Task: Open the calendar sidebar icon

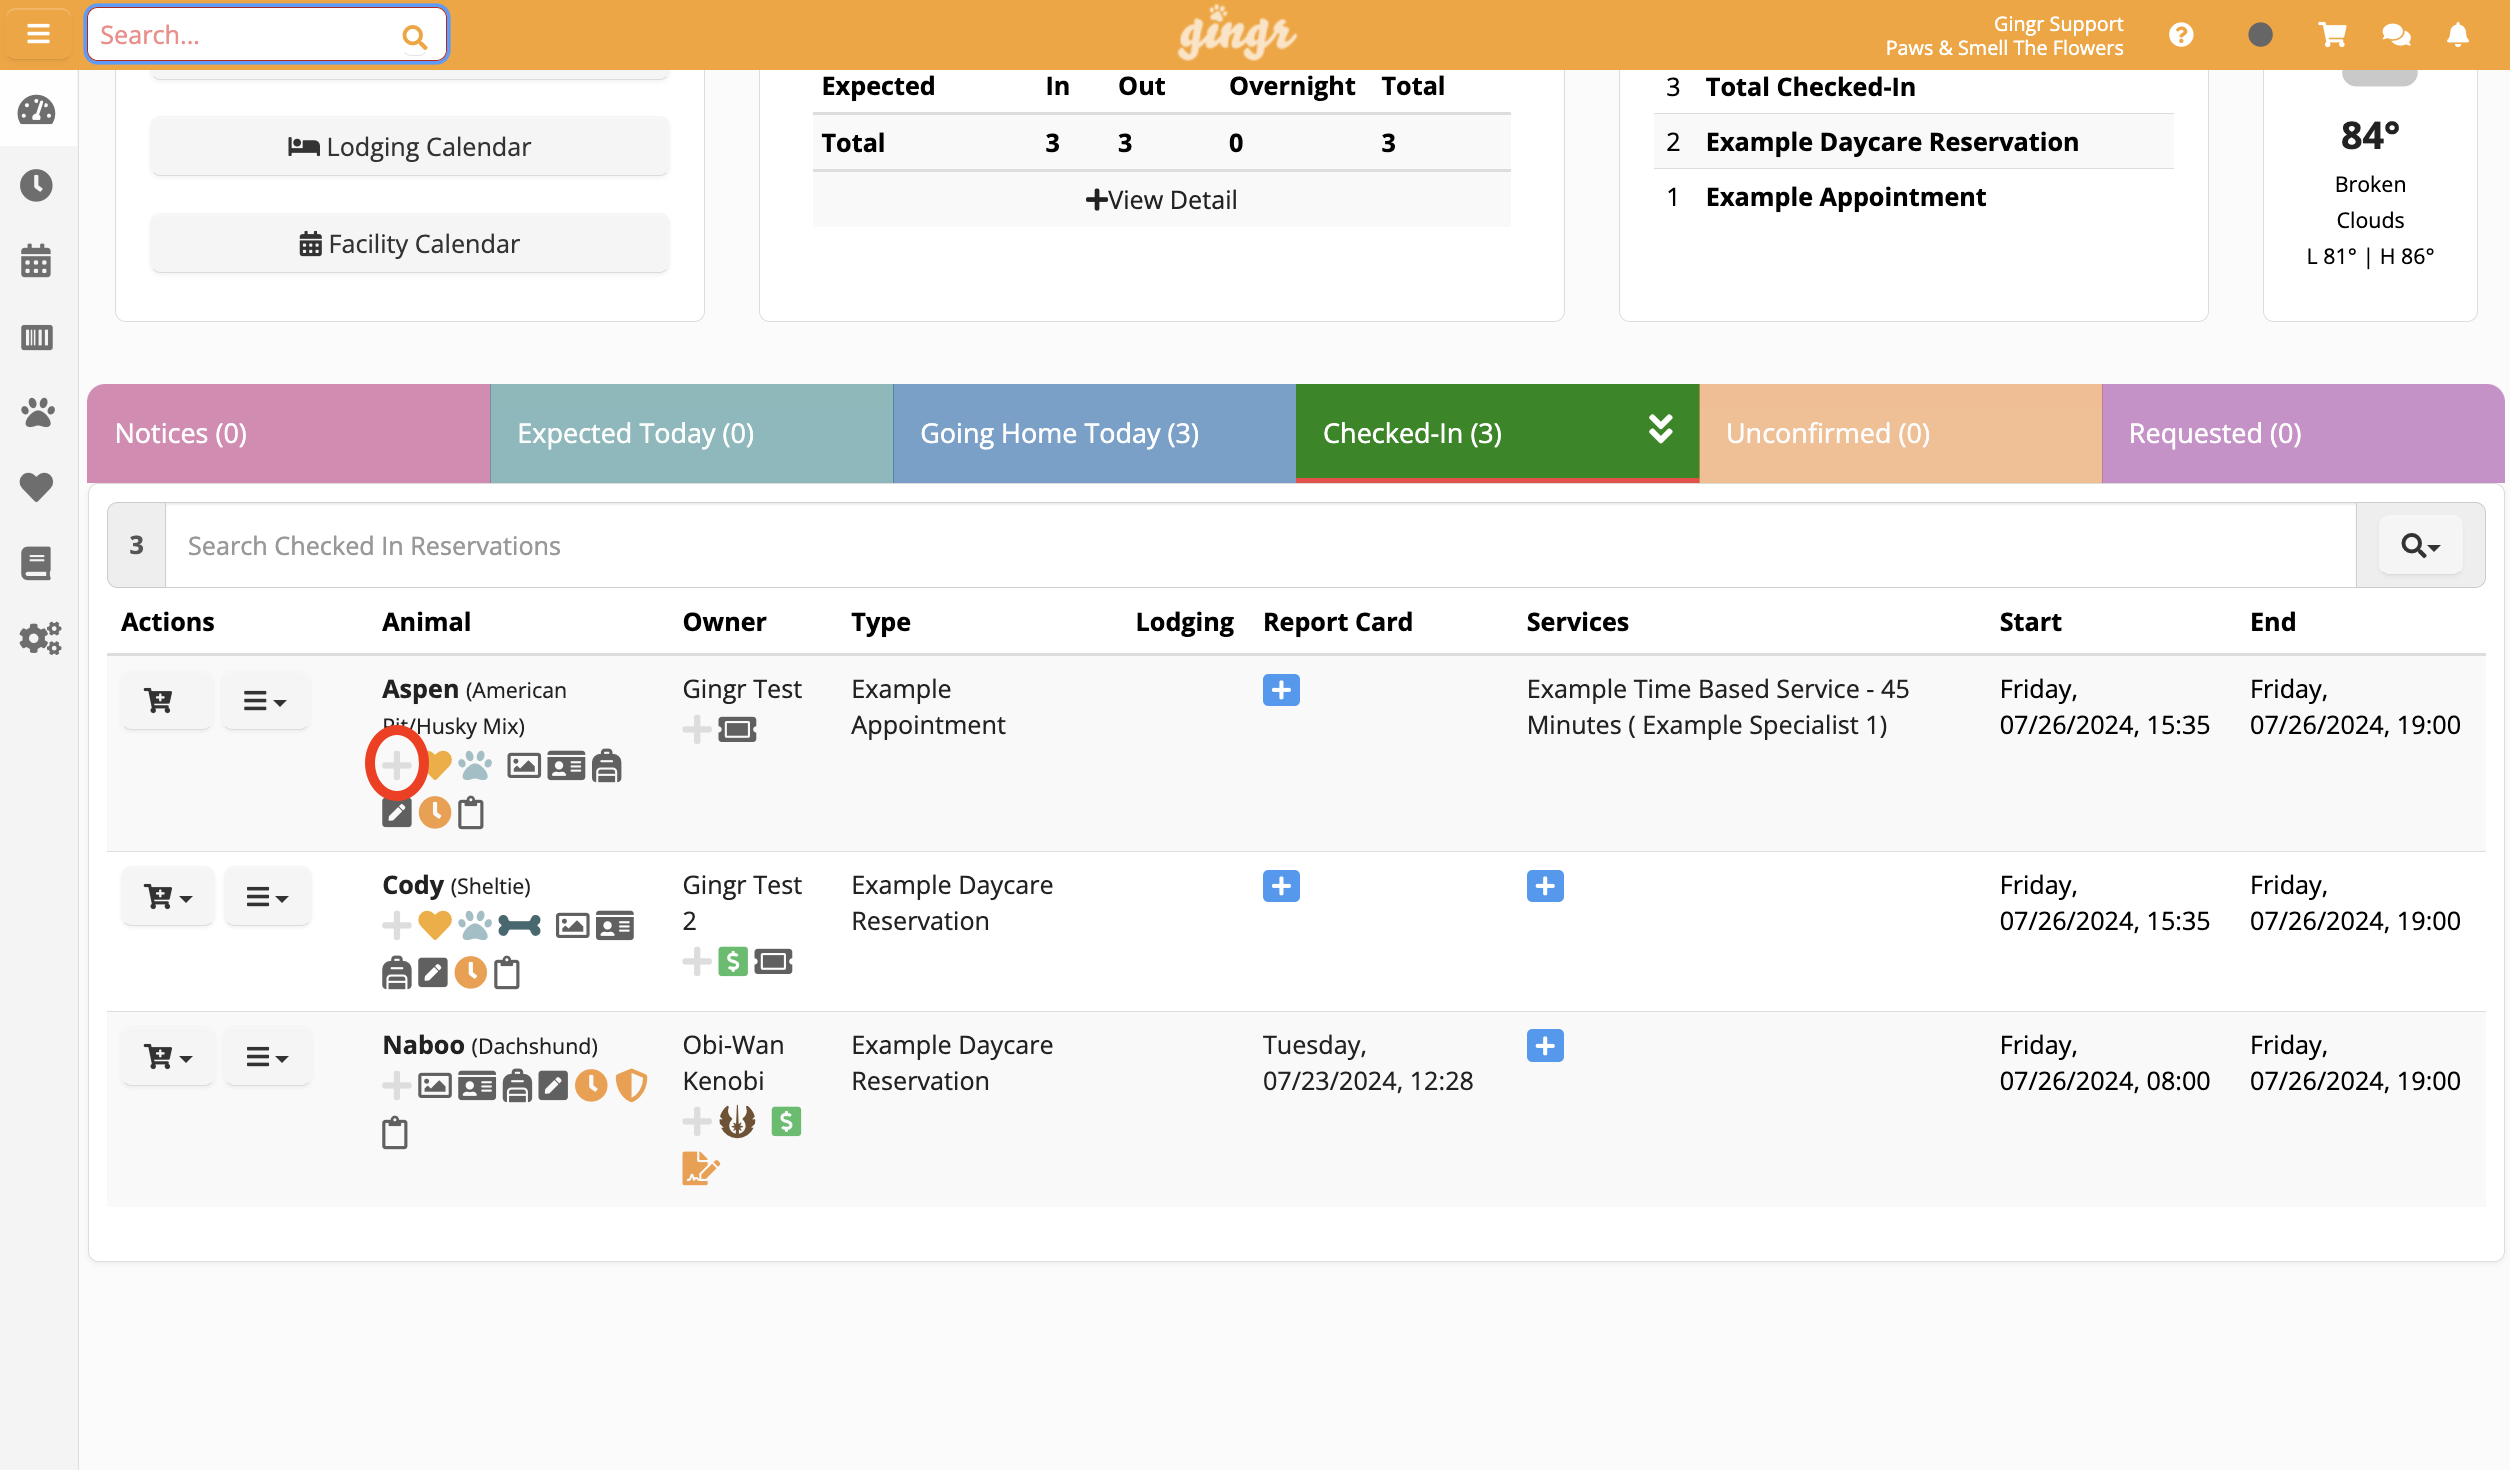Action: 37,261
